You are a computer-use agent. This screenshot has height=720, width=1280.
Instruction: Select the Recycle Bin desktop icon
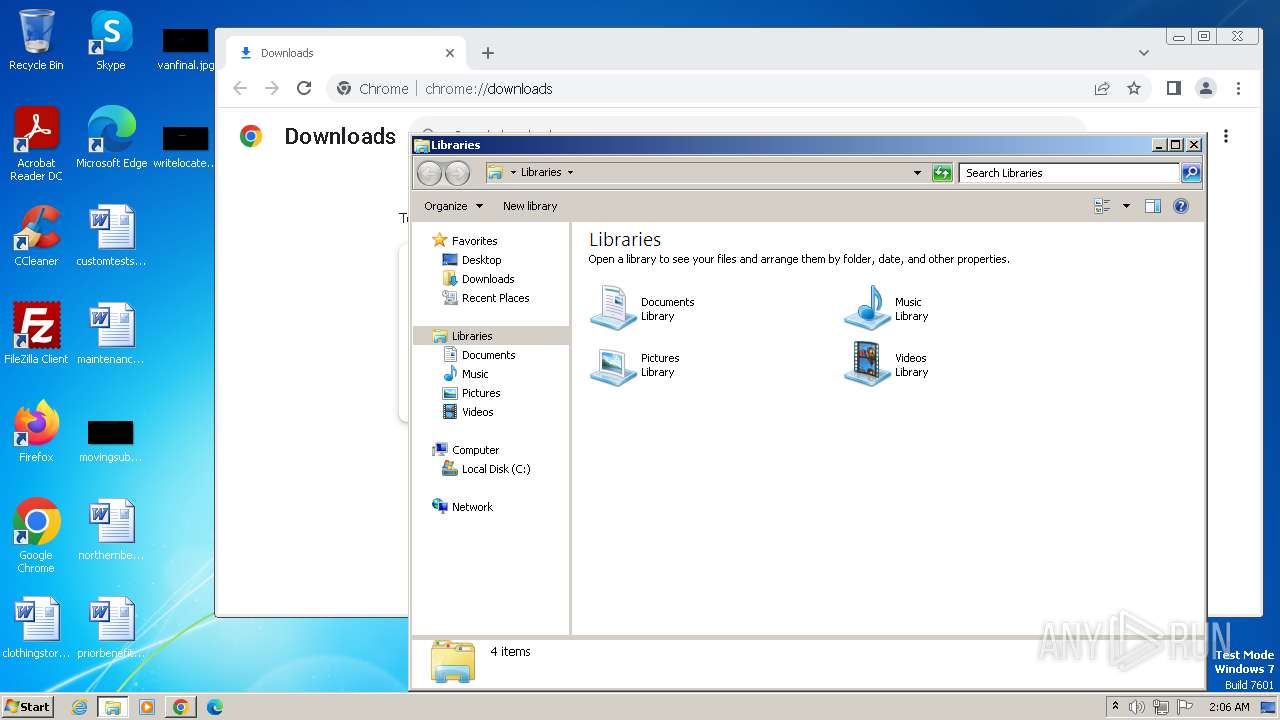[x=36, y=40]
